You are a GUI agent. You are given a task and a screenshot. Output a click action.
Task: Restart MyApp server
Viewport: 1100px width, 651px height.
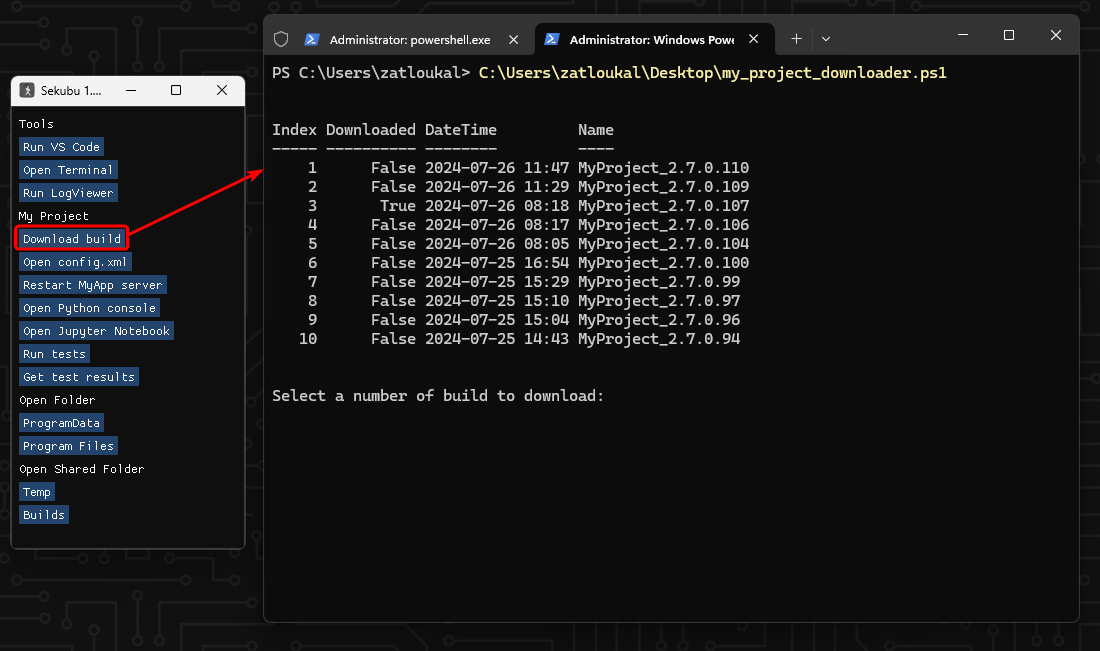pos(92,285)
